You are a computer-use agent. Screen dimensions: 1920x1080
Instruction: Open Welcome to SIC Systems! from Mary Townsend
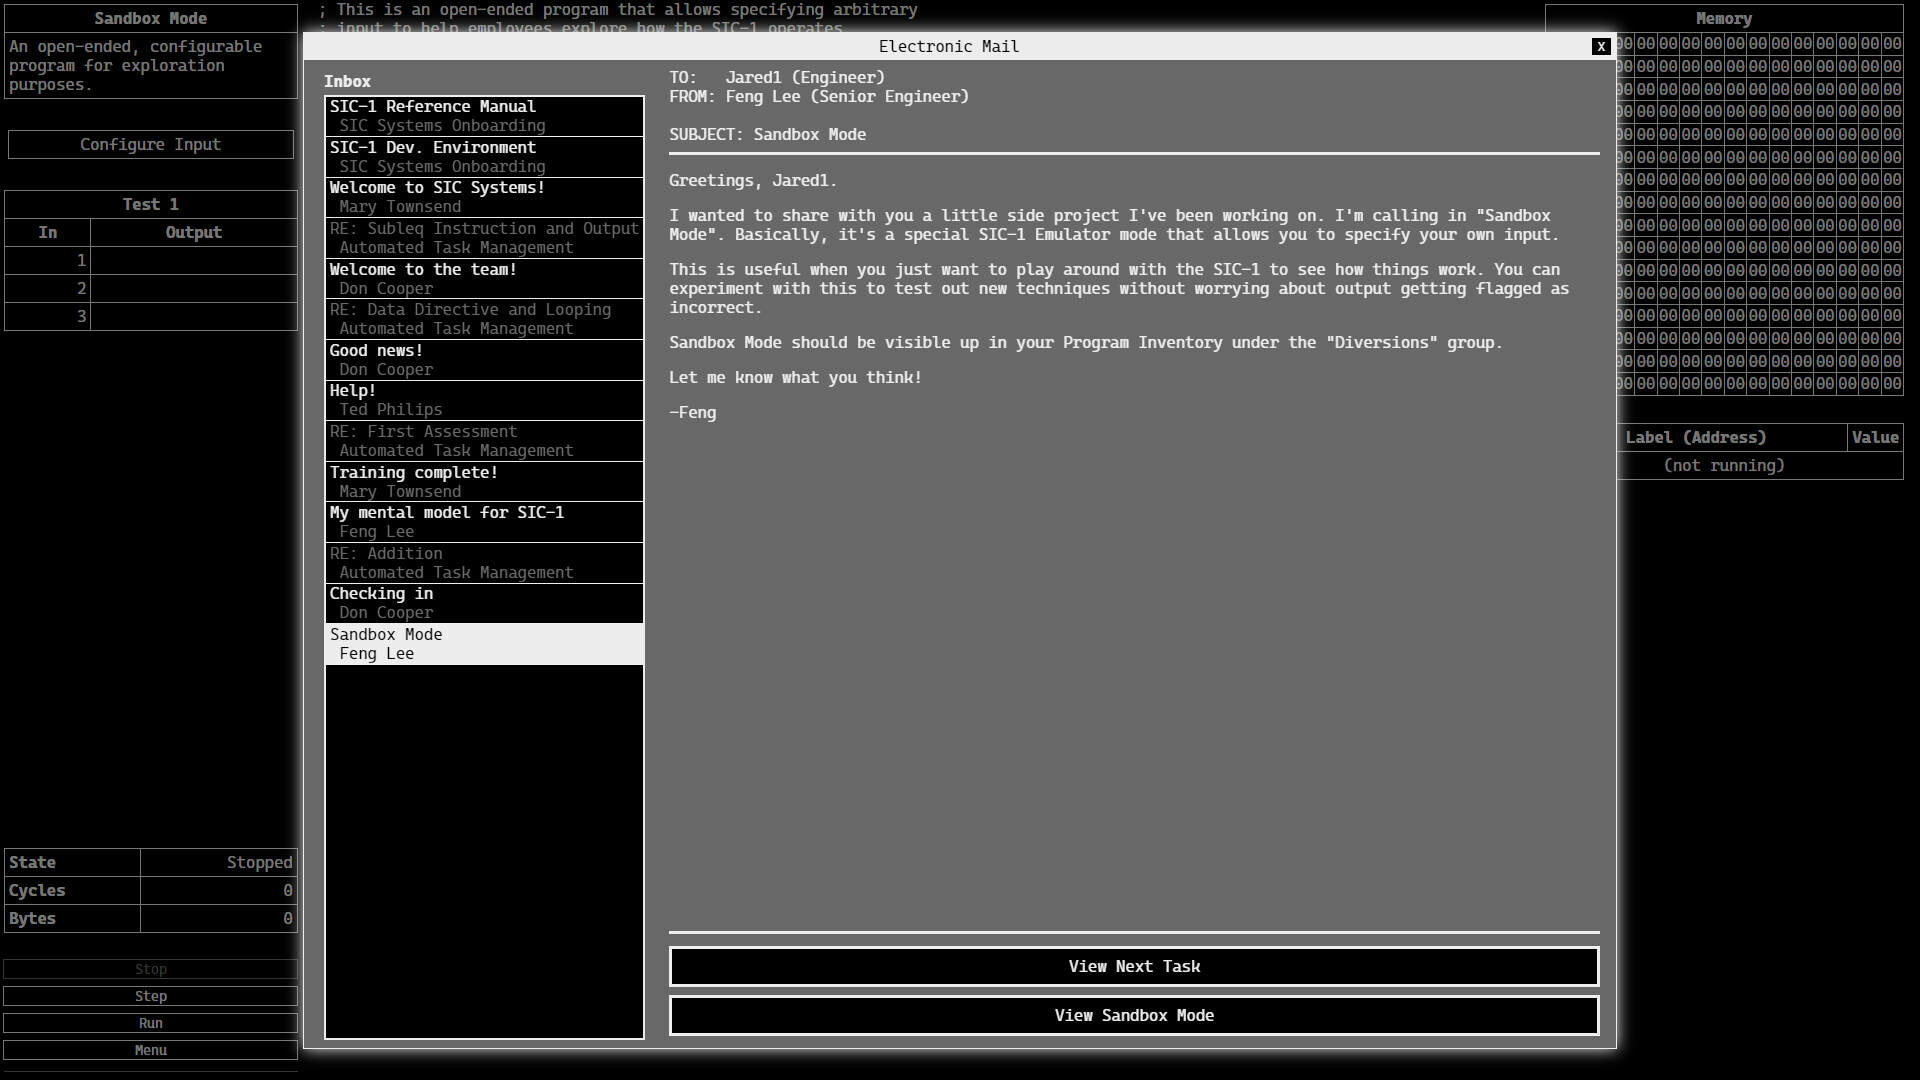click(x=483, y=196)
